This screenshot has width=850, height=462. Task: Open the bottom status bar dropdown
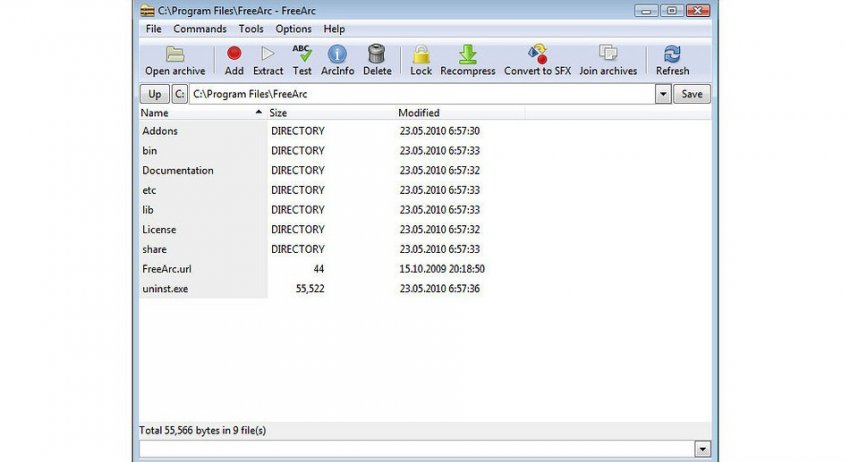pyautogui.click(x=702, y=450)
